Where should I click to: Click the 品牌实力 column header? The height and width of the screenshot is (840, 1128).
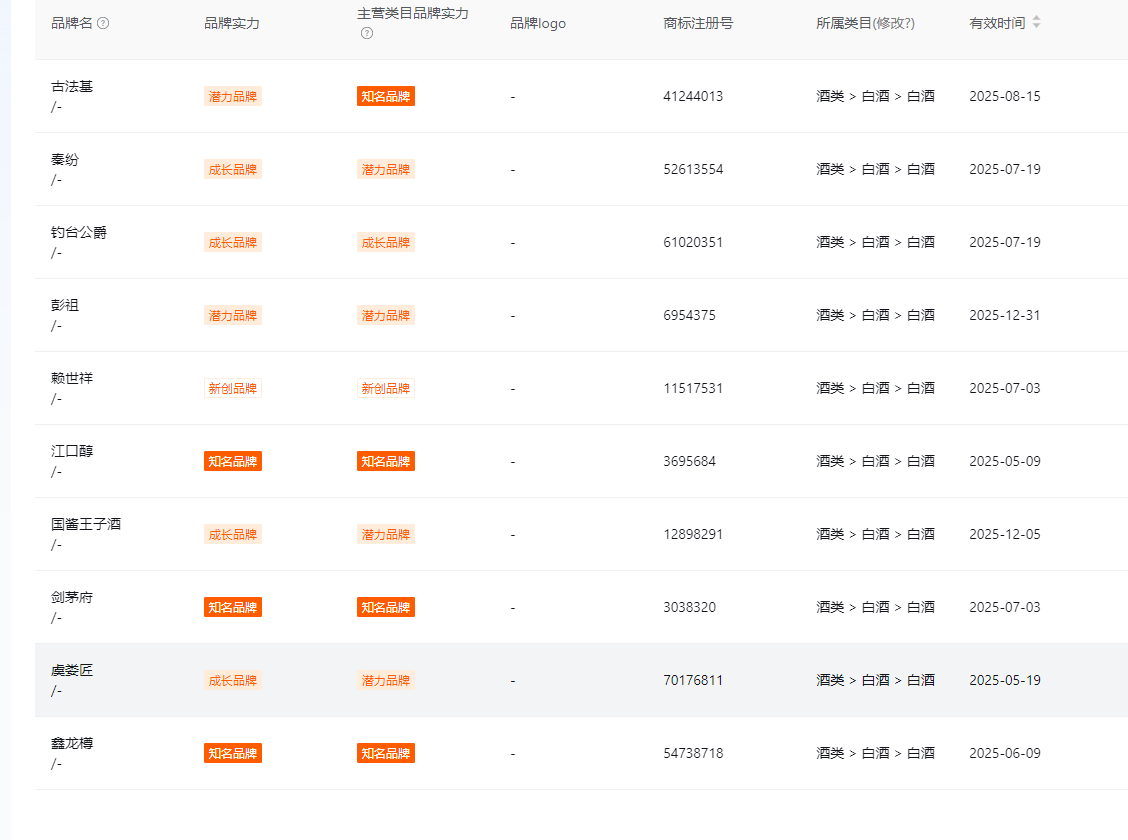pyautogui.click(x=232, y=23)
